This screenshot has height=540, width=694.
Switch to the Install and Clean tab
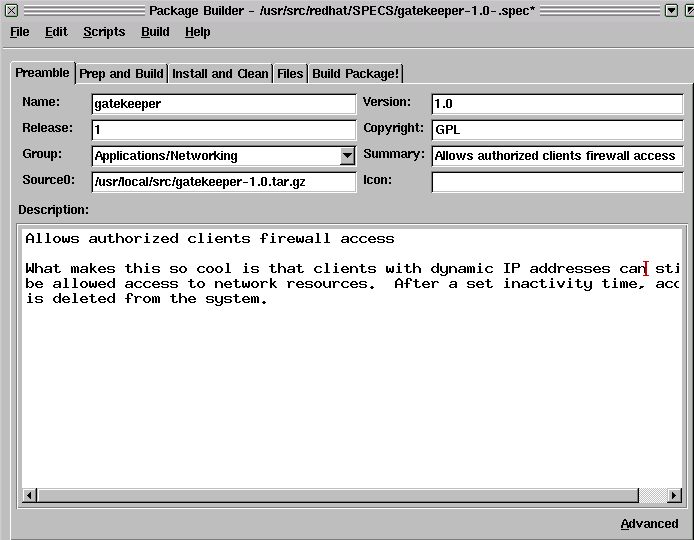pyautogui.click(x=220, y=74)
